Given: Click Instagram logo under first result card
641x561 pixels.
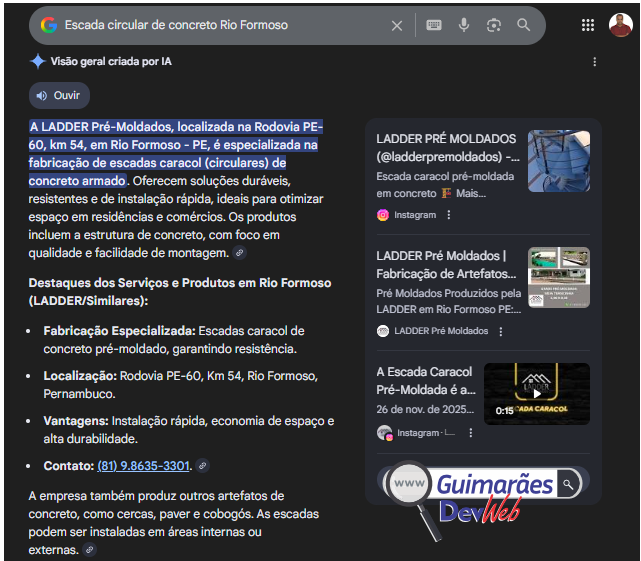Looking at the screenshot, I should (383, 215).
